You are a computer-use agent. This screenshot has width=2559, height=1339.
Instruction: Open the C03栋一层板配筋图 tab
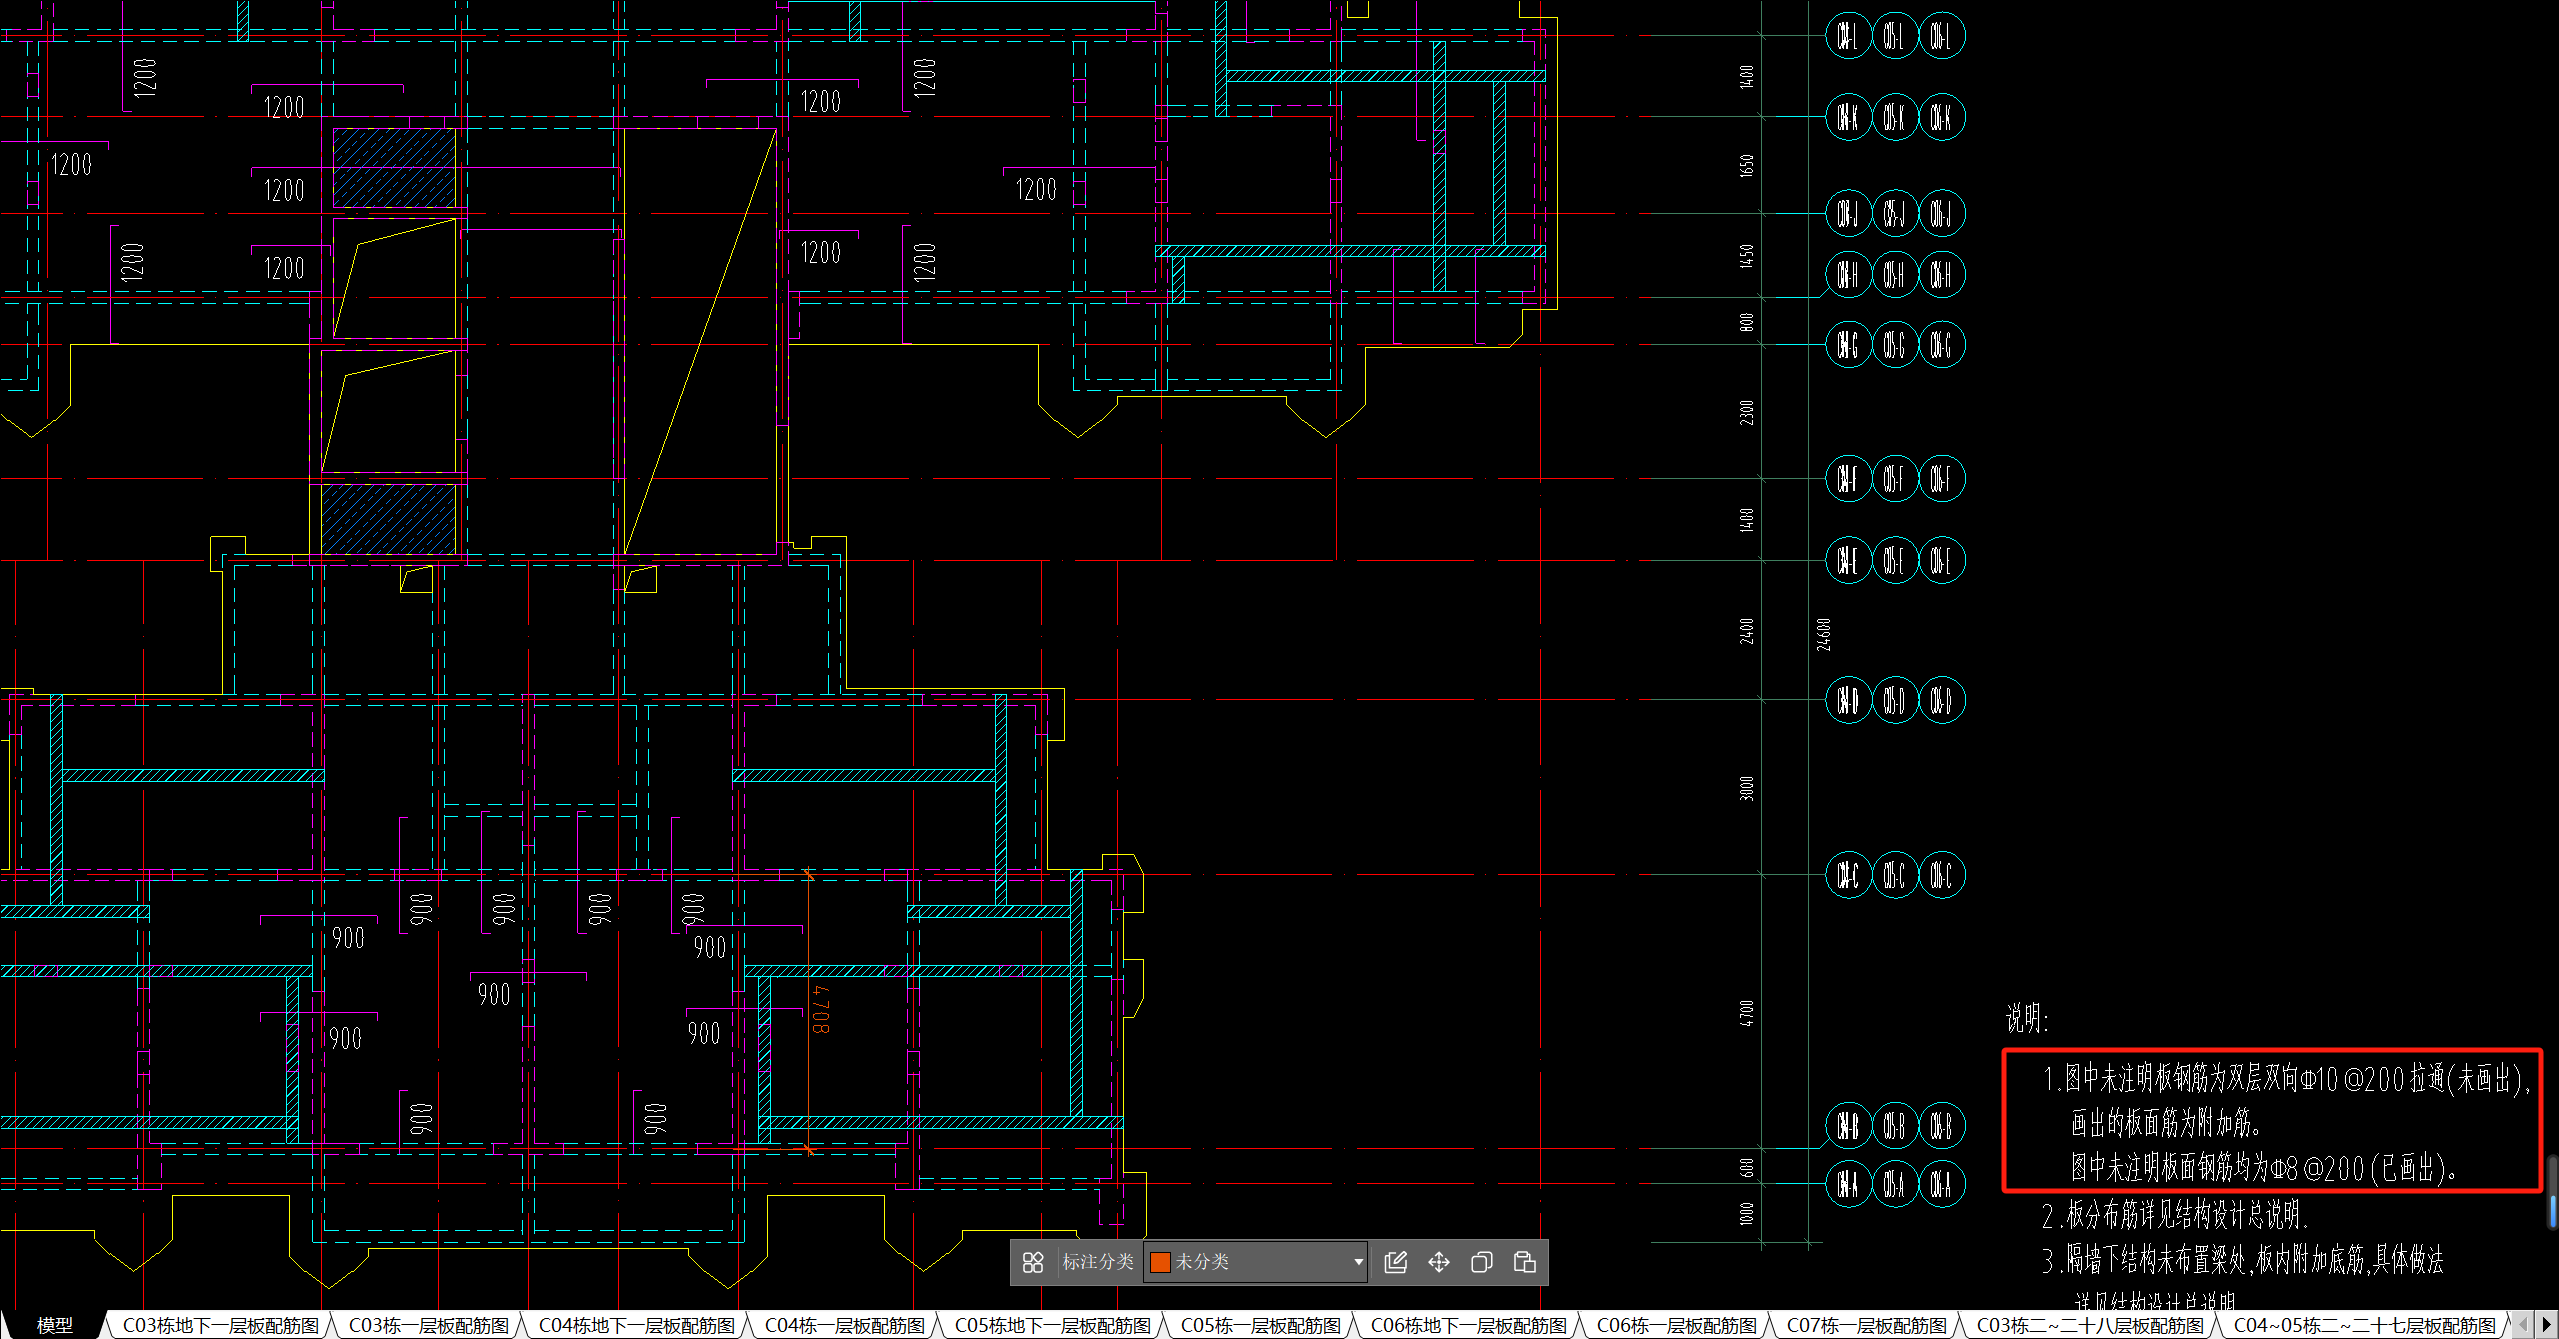tap(429, 1325)
